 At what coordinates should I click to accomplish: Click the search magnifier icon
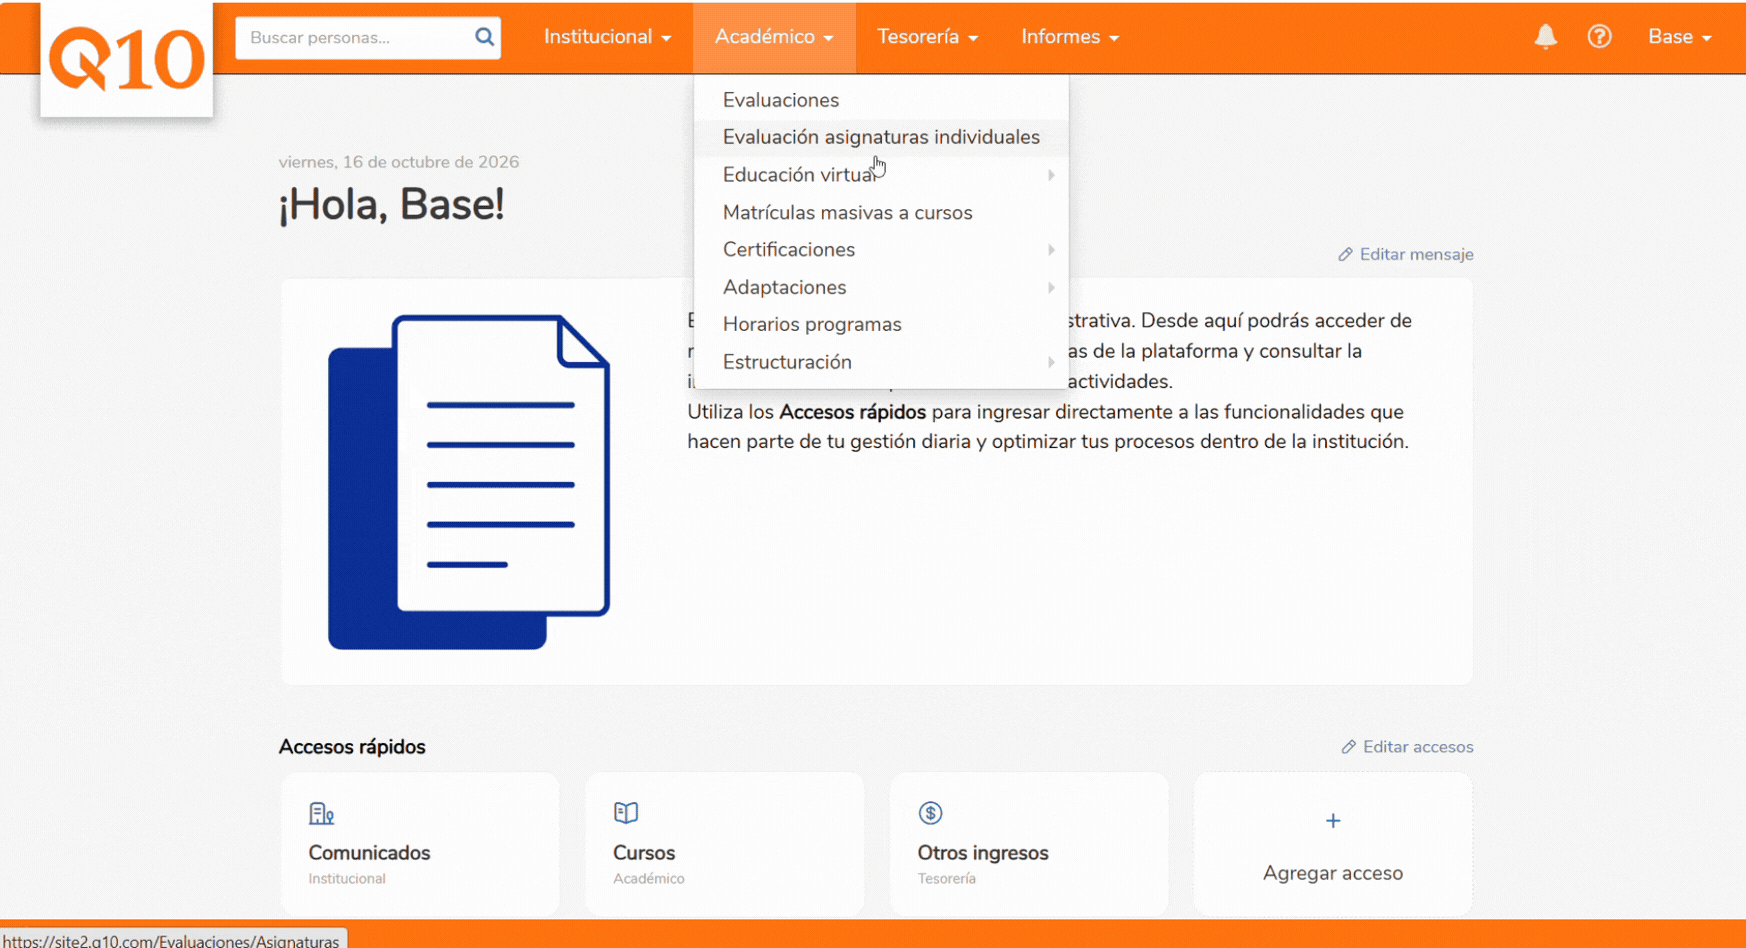[484, 37]
